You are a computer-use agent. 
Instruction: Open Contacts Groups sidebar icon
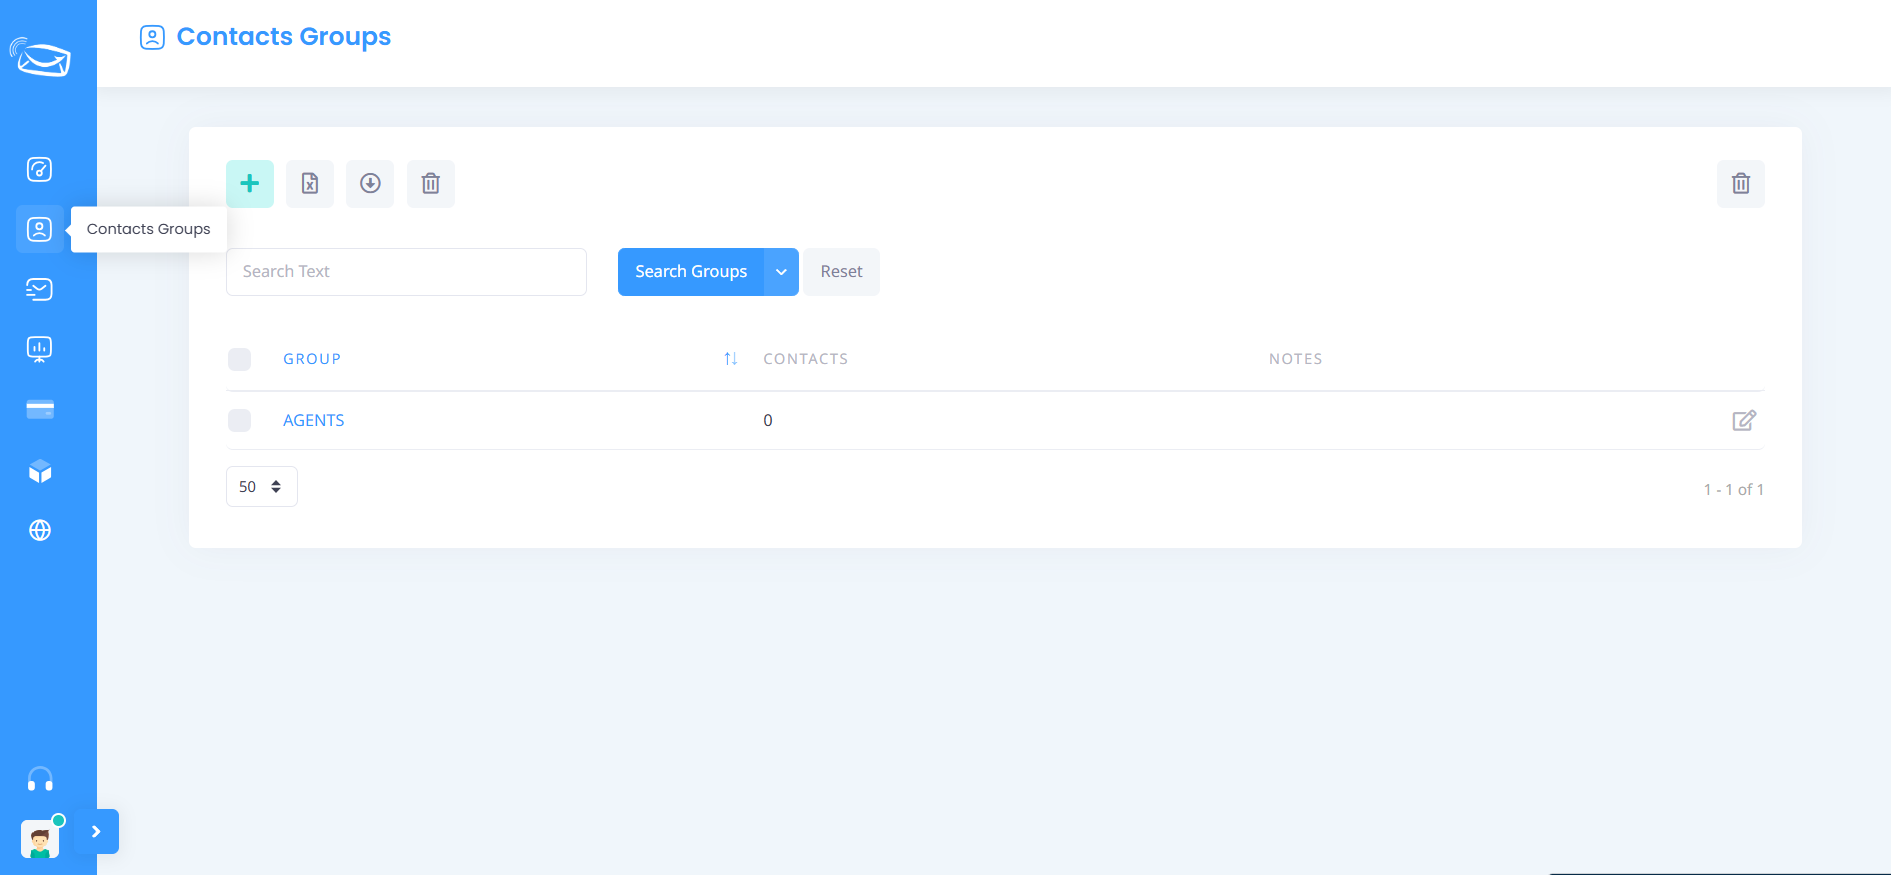click(x=39, y=229)
